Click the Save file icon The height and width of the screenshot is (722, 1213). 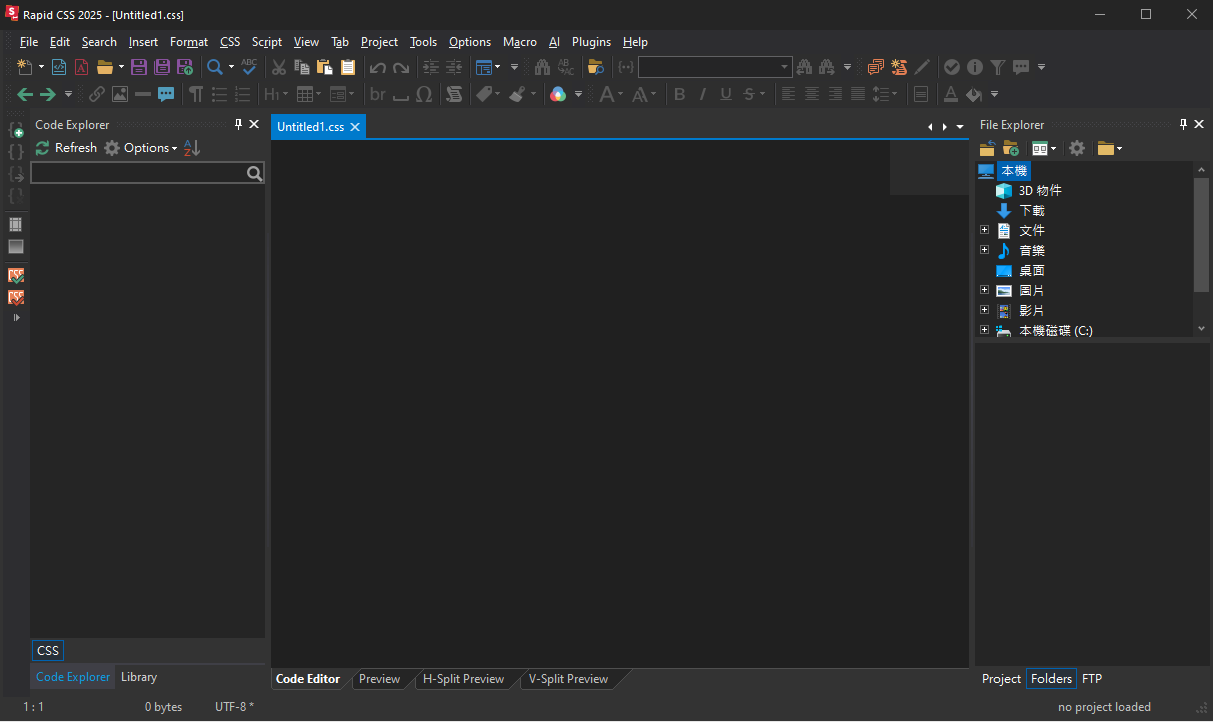(138, 67)
